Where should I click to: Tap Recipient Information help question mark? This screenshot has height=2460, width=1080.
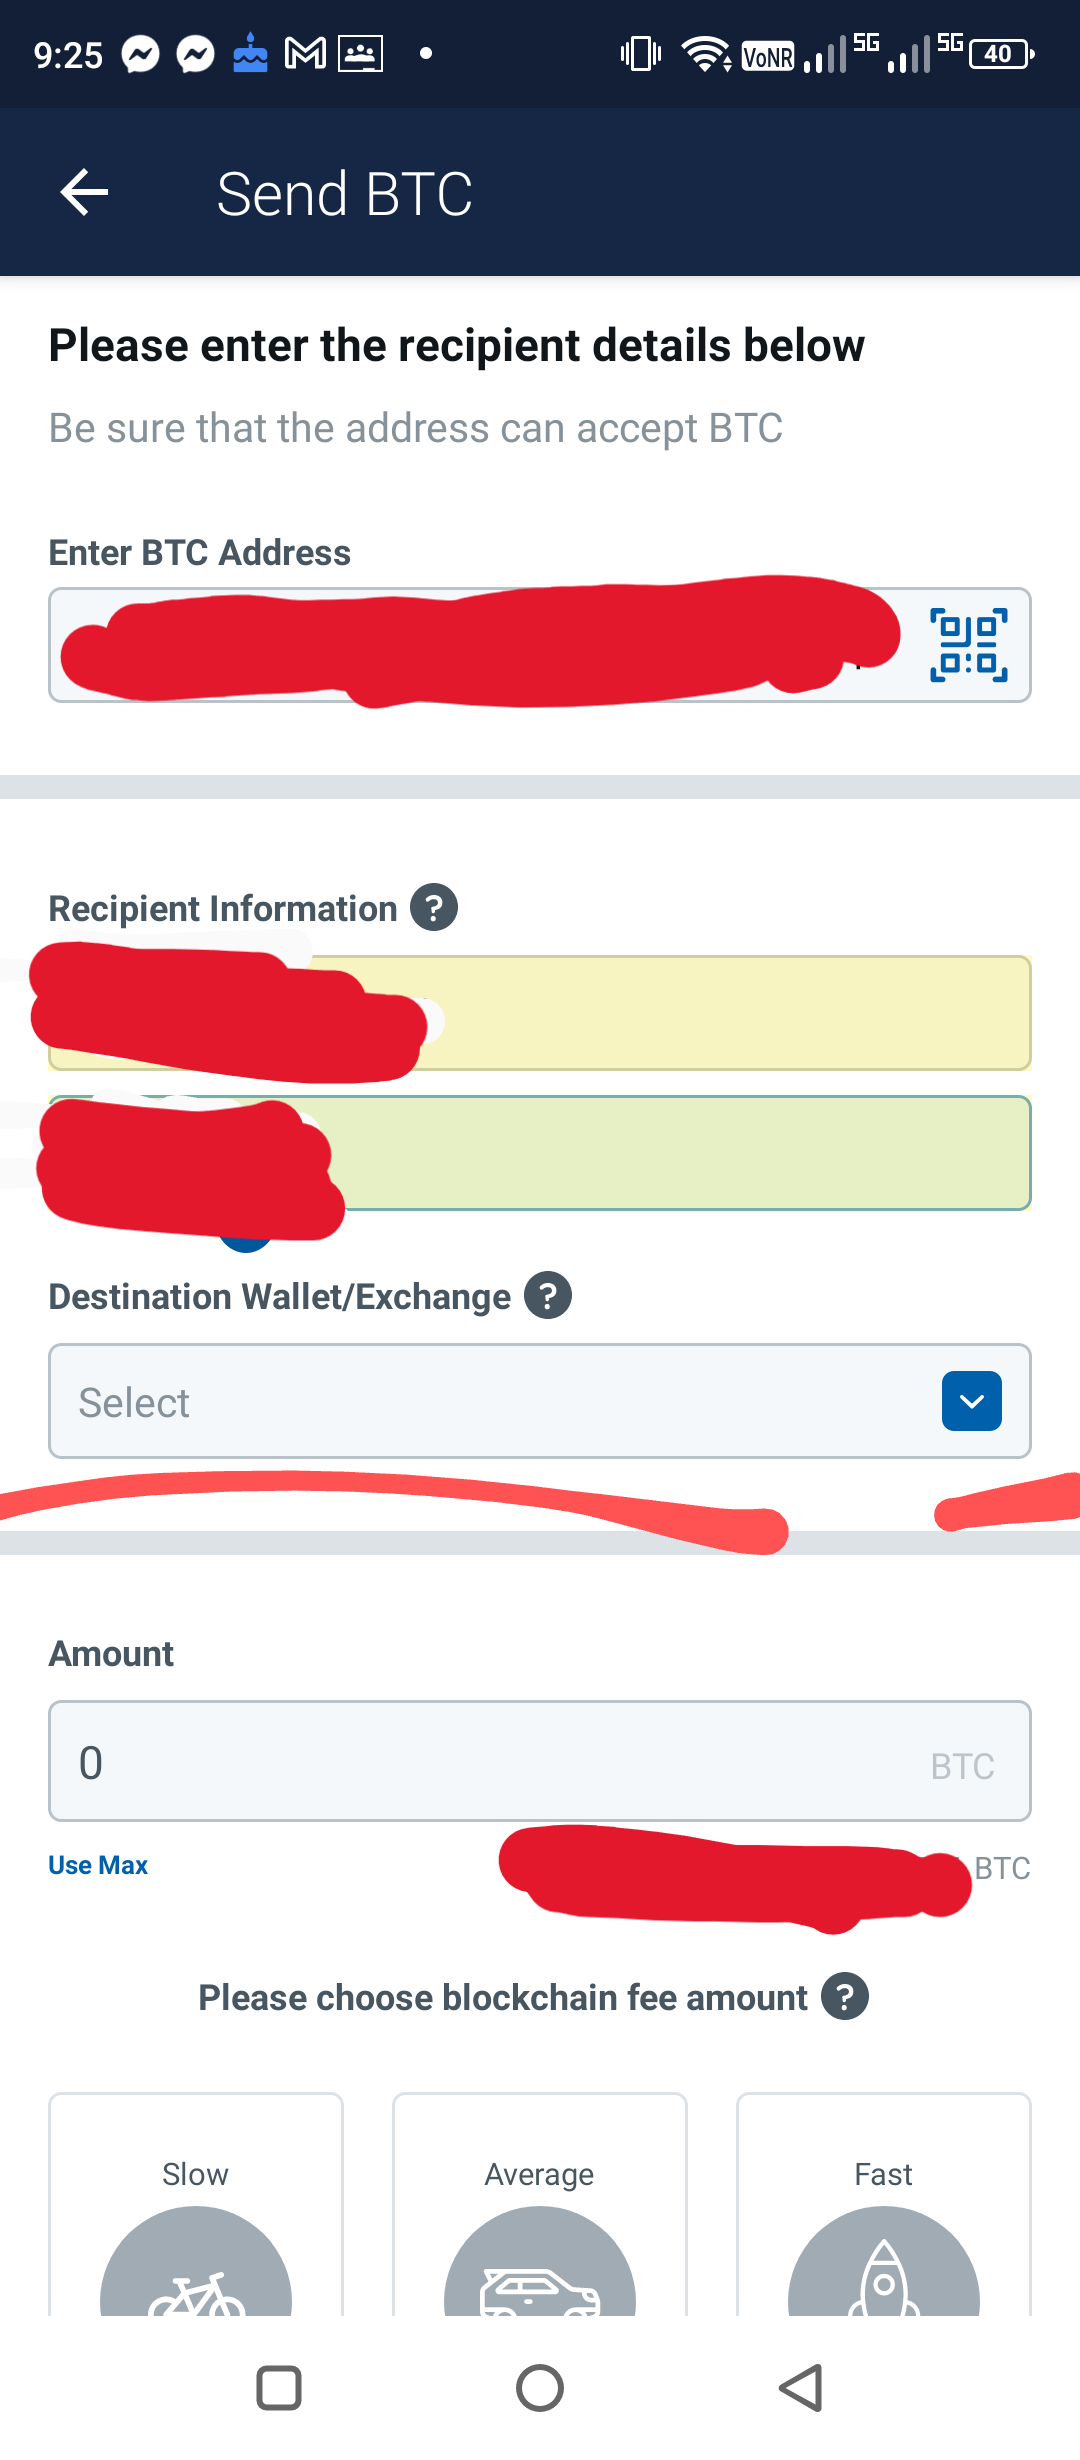pyautogui.click(x=434, y=907)
